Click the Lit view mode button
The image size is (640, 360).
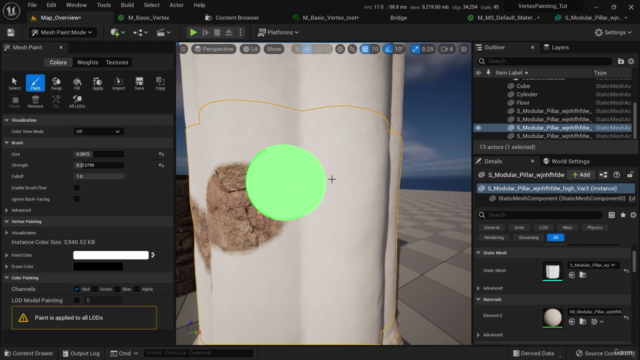(250, 49)
